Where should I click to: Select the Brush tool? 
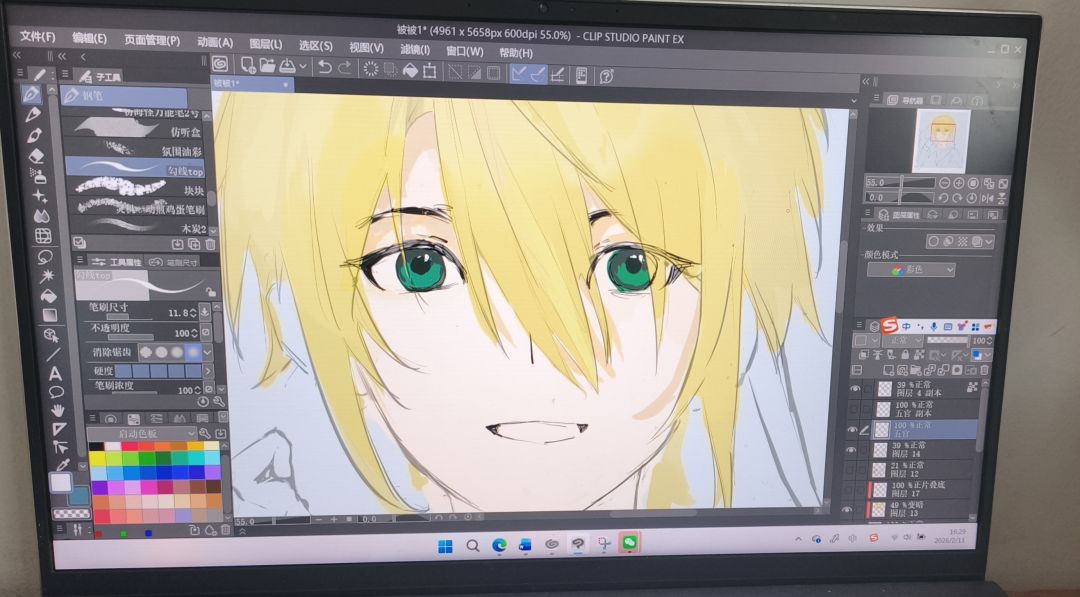pos(34,135)
